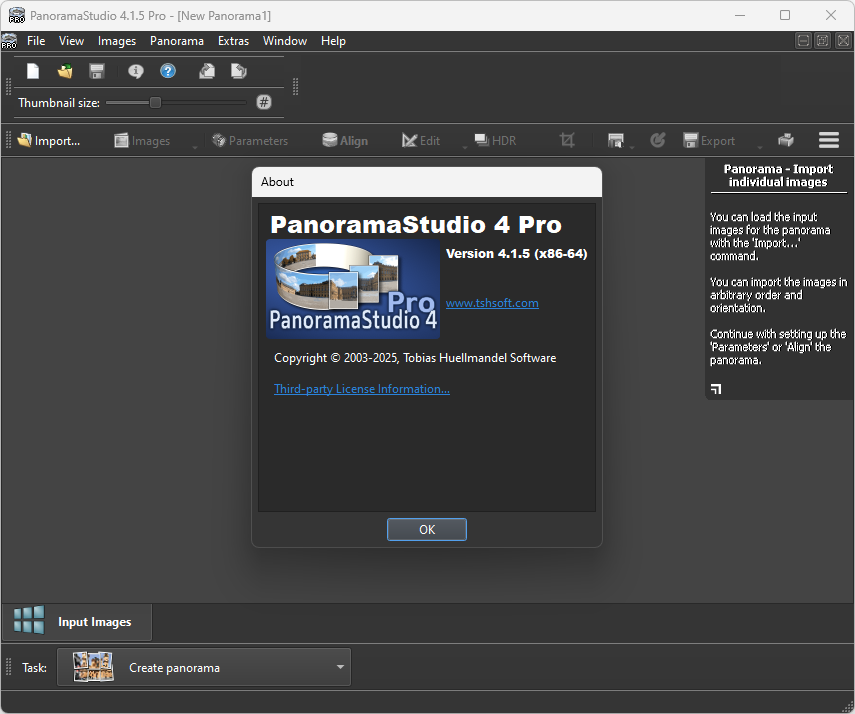
Task: Click the Copyright 2003-2025 text line
Action: 415,358
